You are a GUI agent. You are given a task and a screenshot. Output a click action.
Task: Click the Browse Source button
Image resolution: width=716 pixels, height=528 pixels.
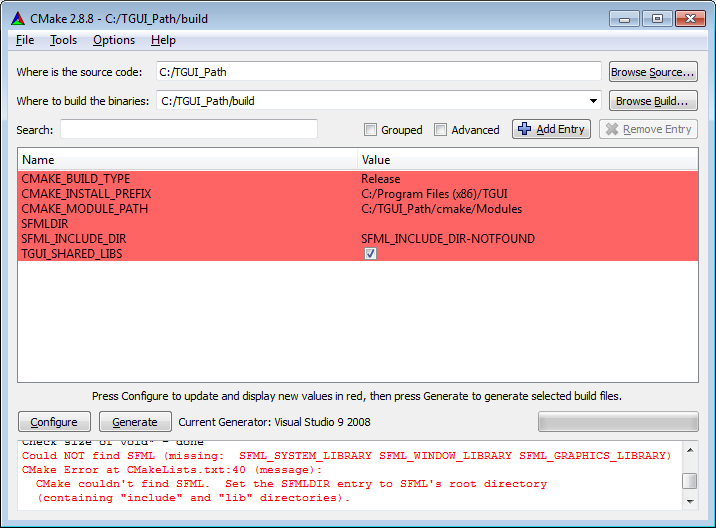[x=653, y=72]
